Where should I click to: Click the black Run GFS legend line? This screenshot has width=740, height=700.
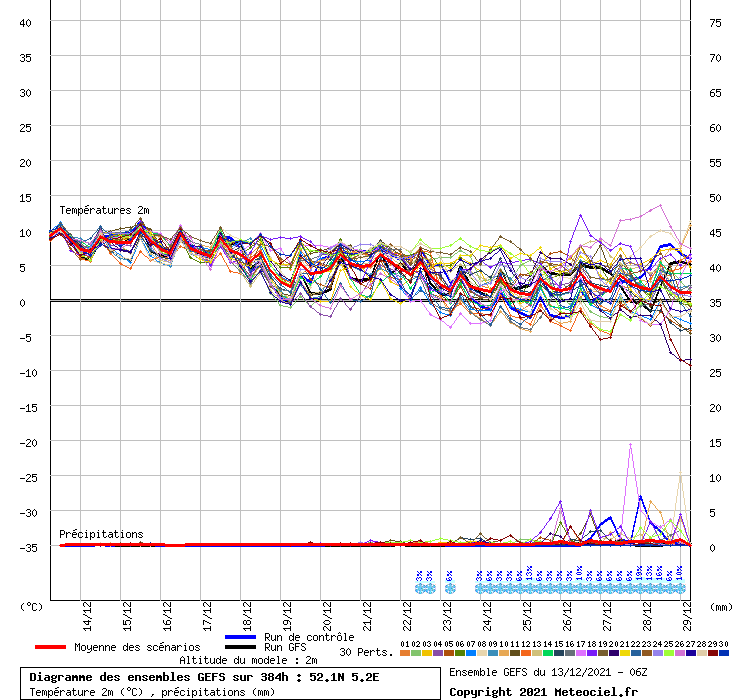(241, 647)
